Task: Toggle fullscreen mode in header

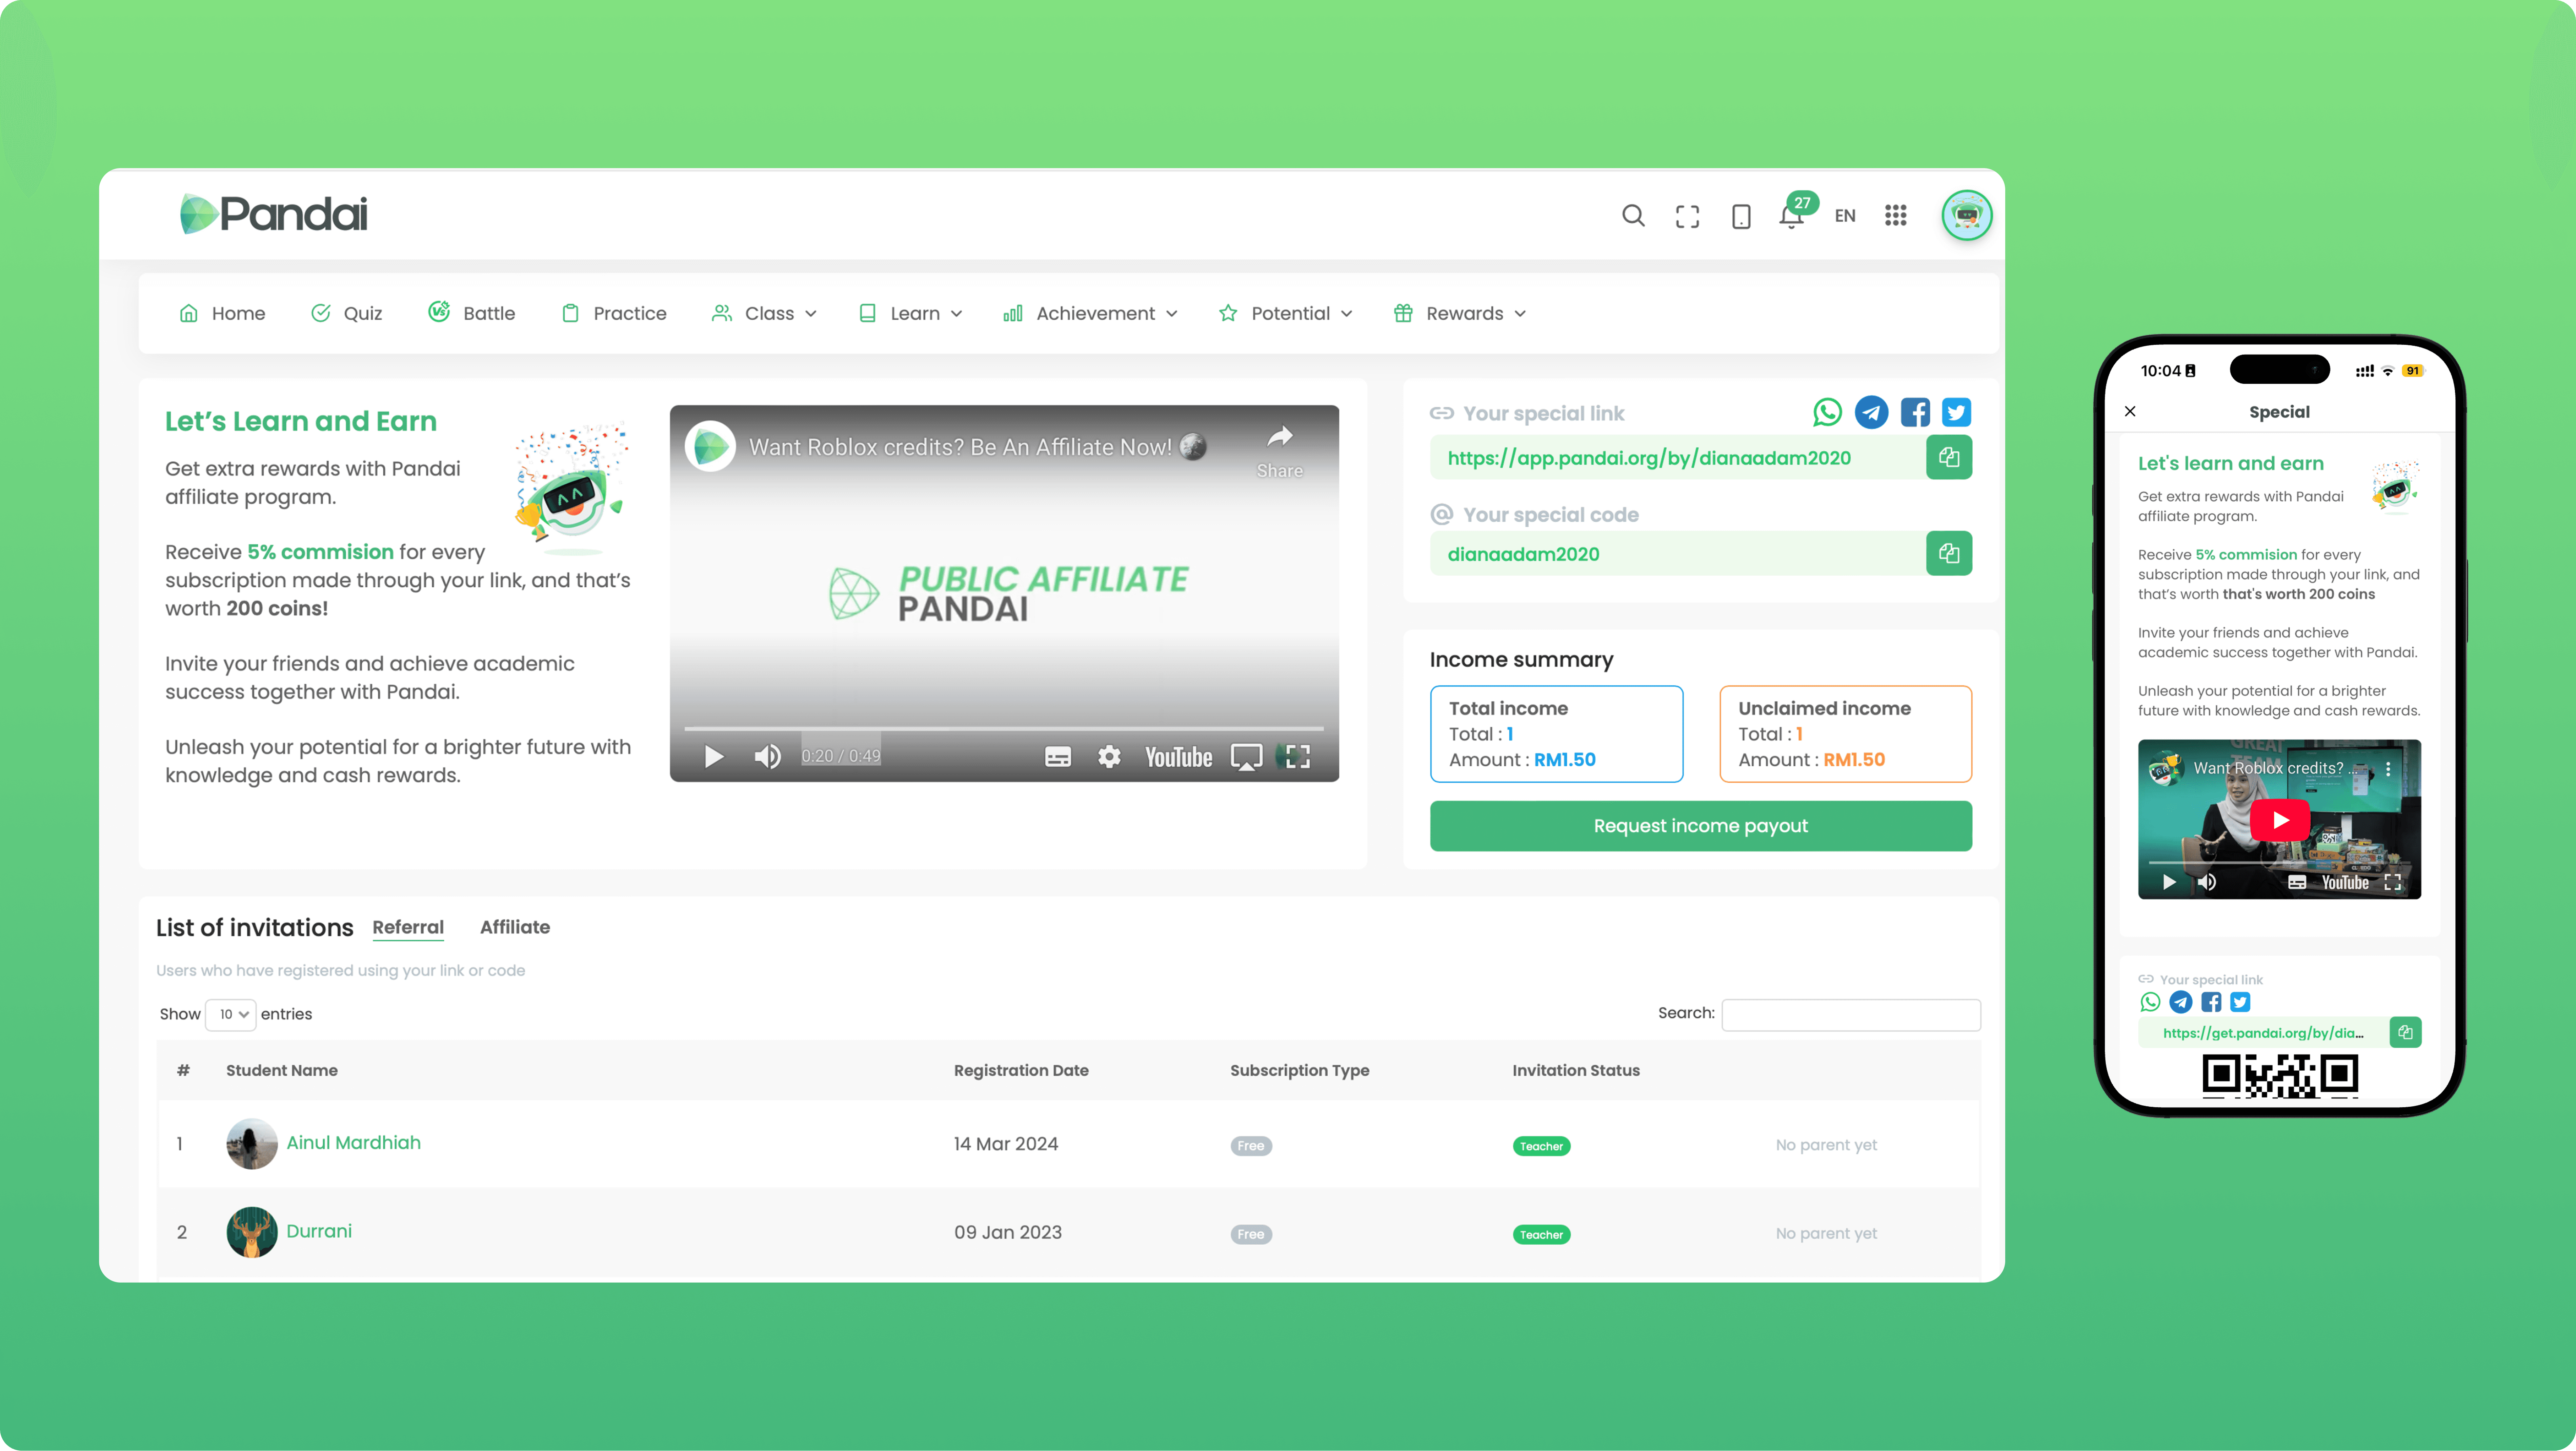Action: click(1687, 216)
